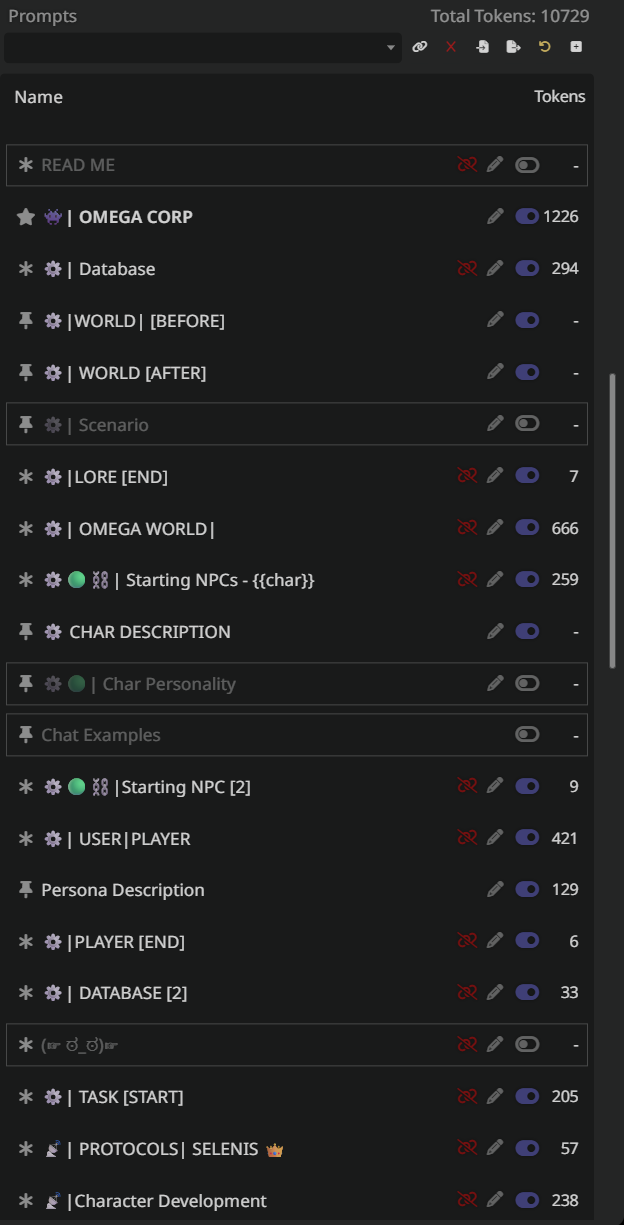Click the PROTOCOLS SELENIS prompt name
Image resolution: width=624 pixels, height=1225 pixels.
(168, 1148)
